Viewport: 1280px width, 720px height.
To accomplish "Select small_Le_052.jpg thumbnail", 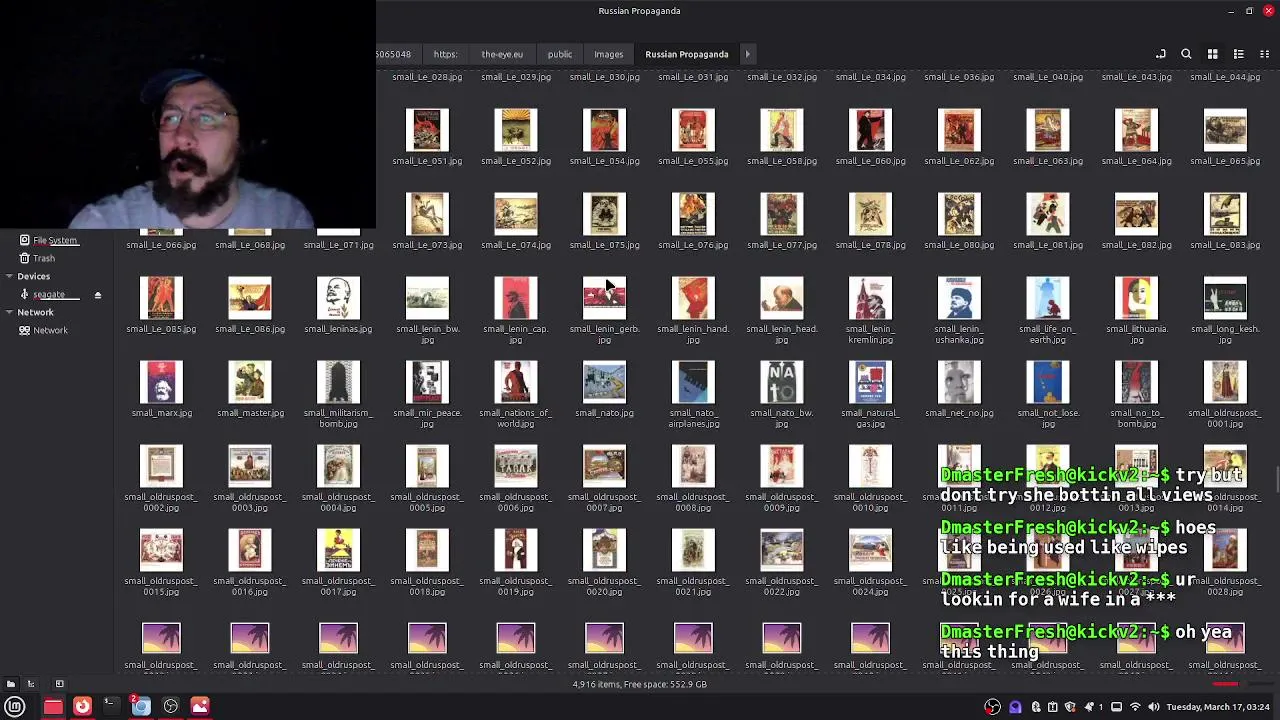I will (516, 130).
